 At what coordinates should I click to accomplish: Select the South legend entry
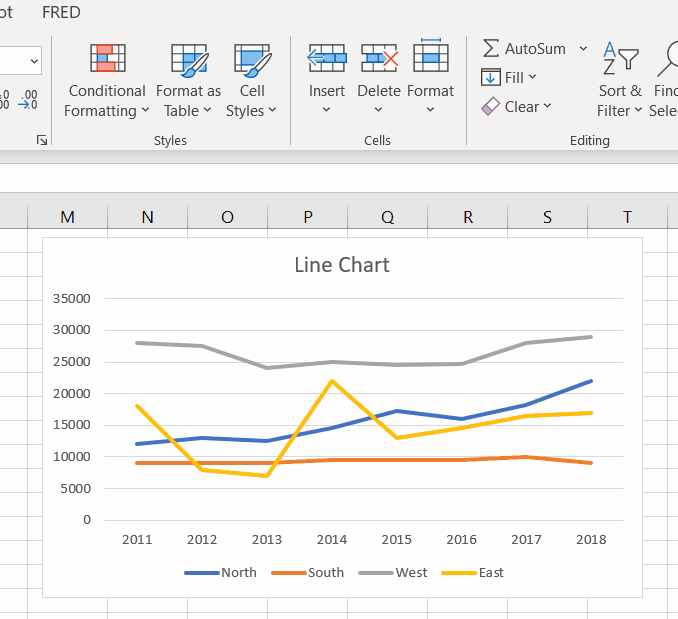(x=307, y=573)
